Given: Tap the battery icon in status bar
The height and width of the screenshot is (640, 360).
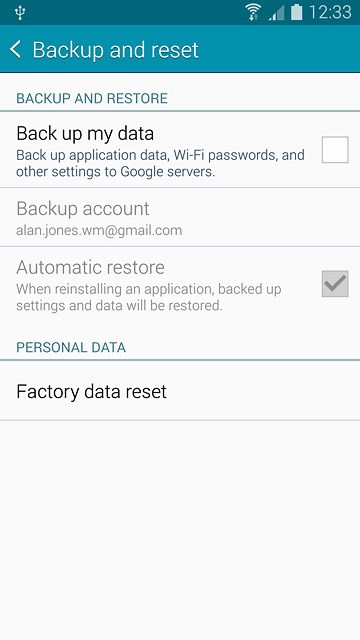Looking at the screenshot, I should coord(297,12).
